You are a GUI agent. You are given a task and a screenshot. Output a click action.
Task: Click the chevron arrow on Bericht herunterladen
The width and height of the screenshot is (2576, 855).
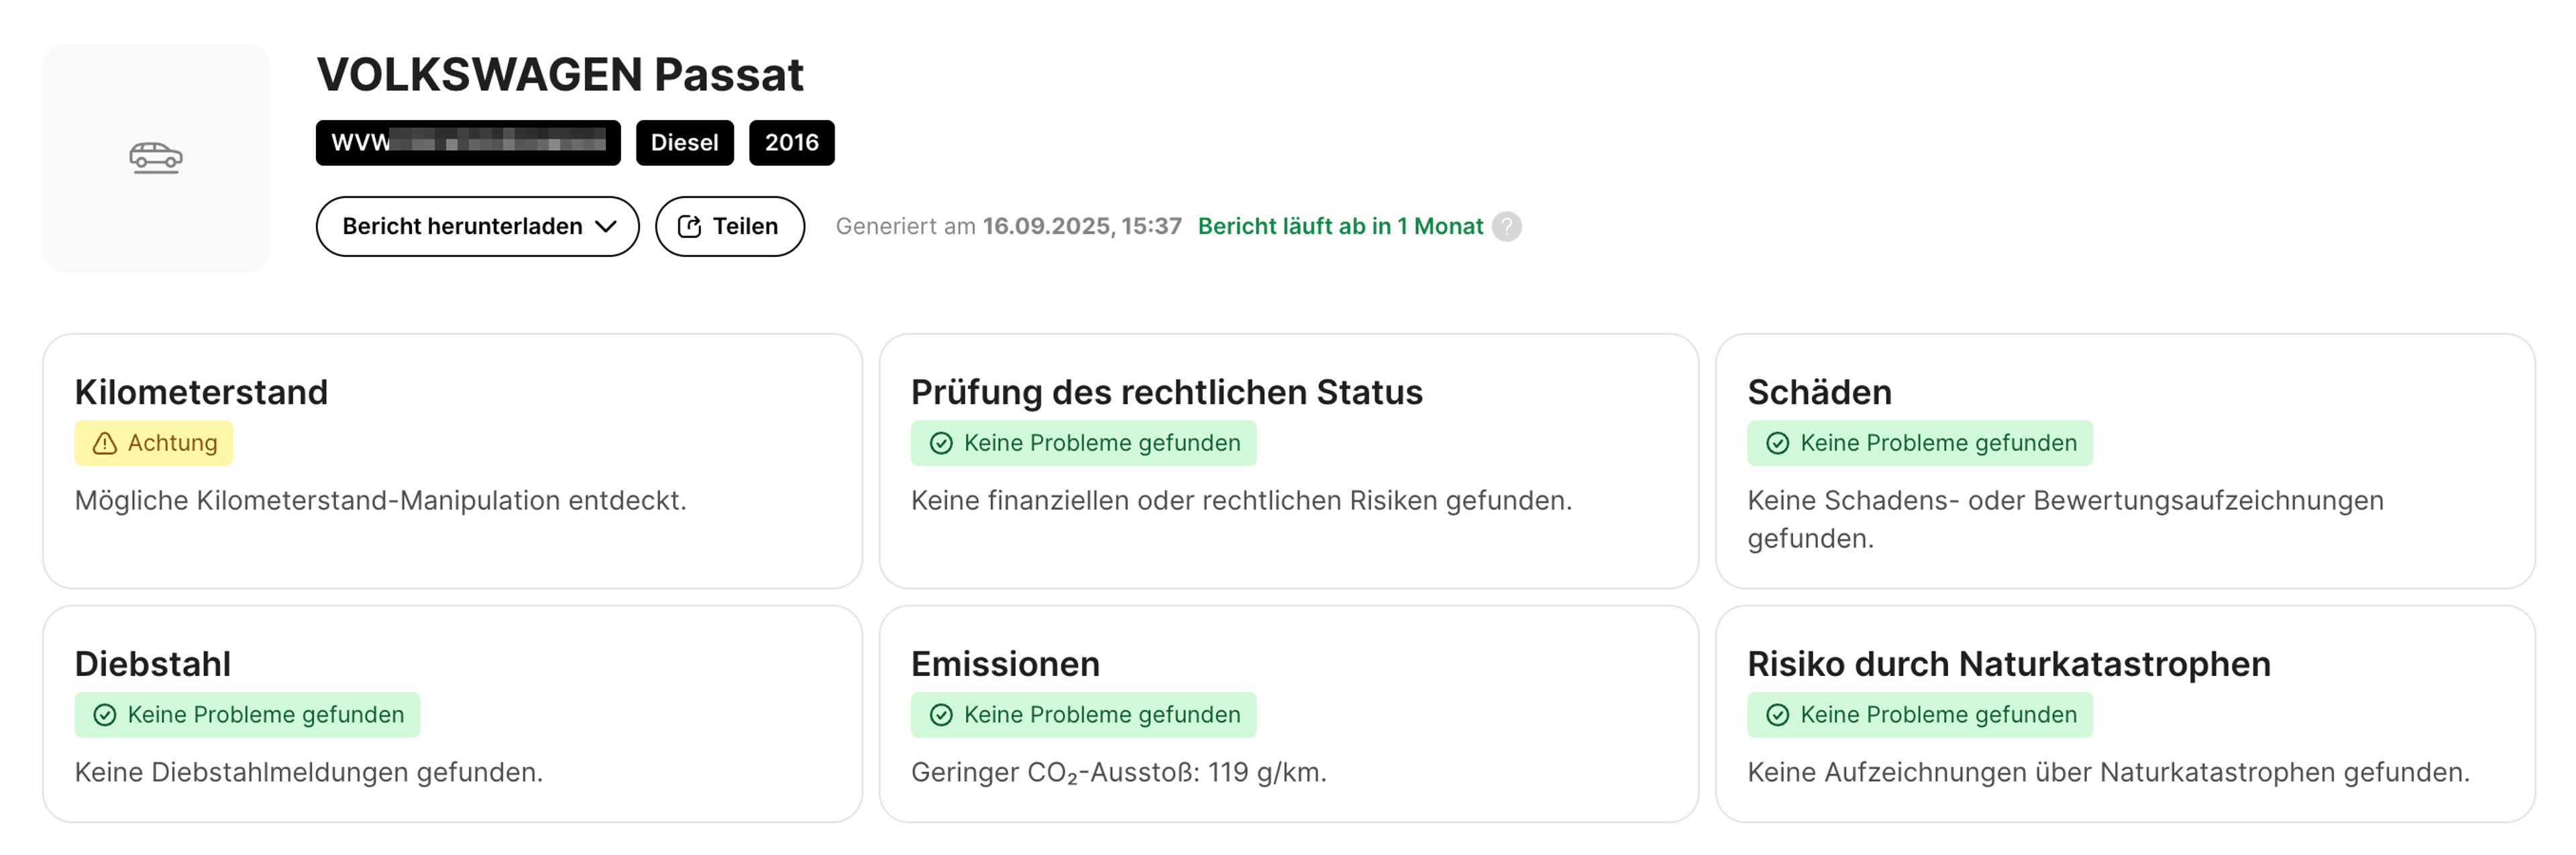[607, 226]
